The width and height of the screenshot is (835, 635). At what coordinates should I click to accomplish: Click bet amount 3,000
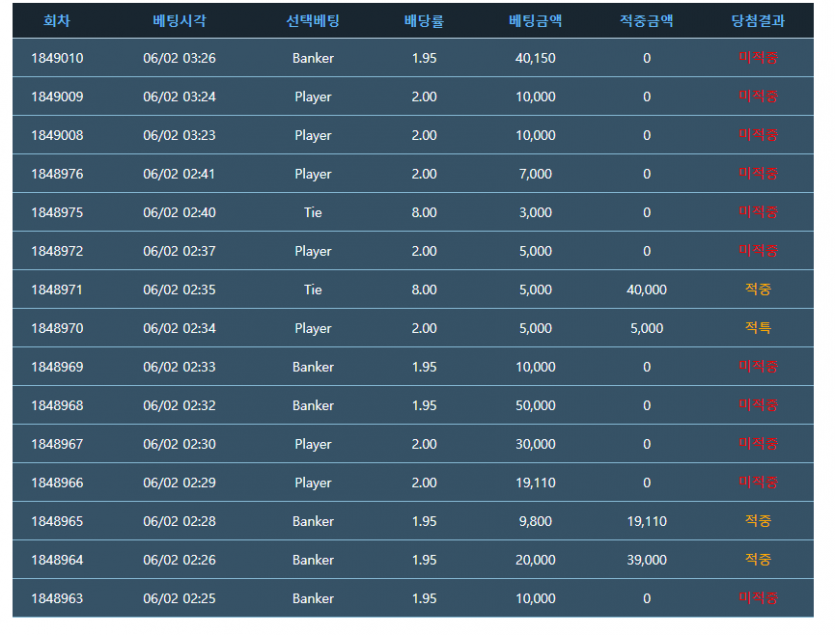pos(535,213)
